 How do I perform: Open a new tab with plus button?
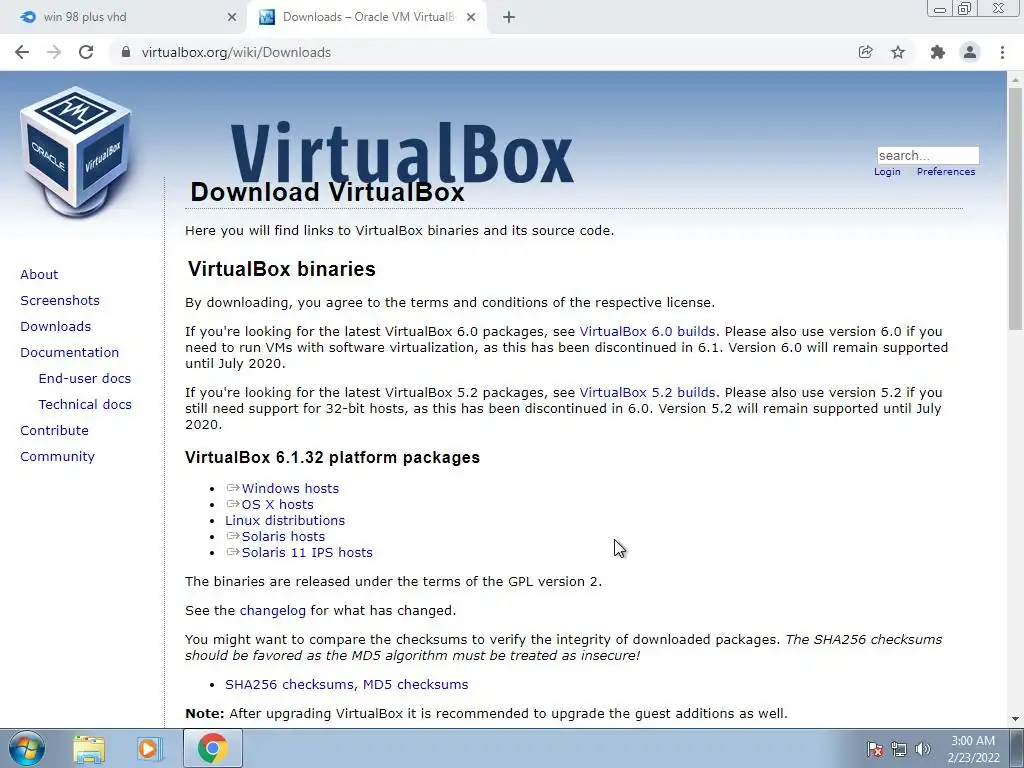click(509, 17)
